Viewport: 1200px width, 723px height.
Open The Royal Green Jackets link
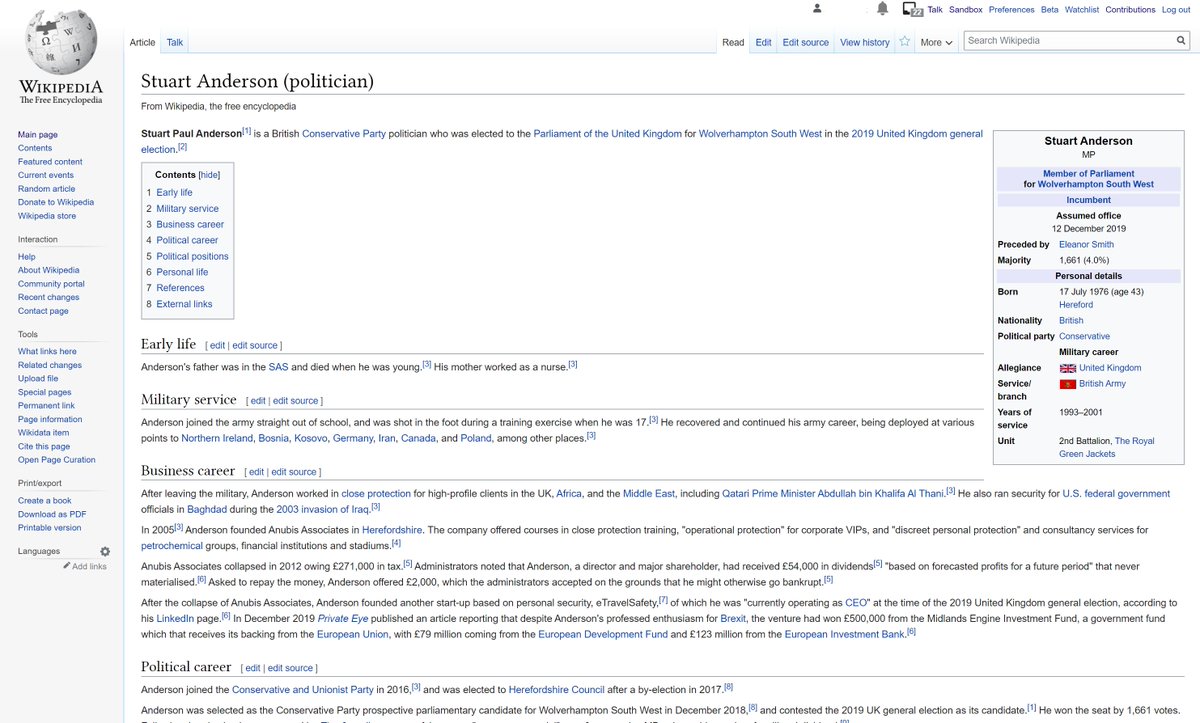(x=1106, y=447)
